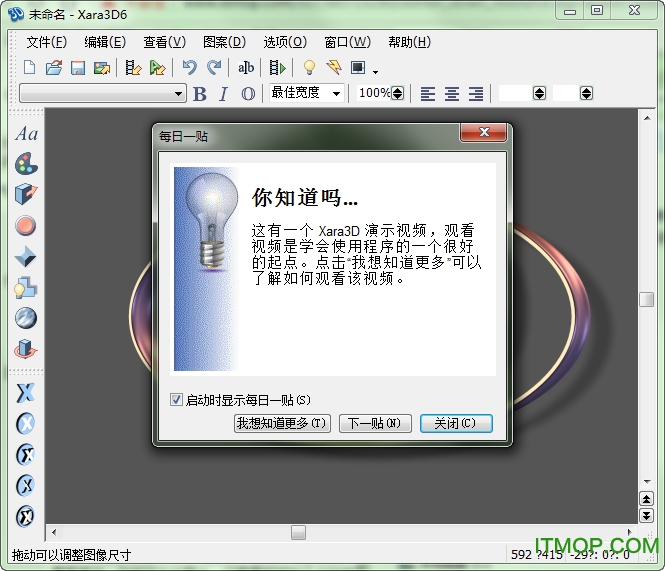Open the 编辑(E) menu
The height and width of the screenshot is (571, 665).
[105, 42]
